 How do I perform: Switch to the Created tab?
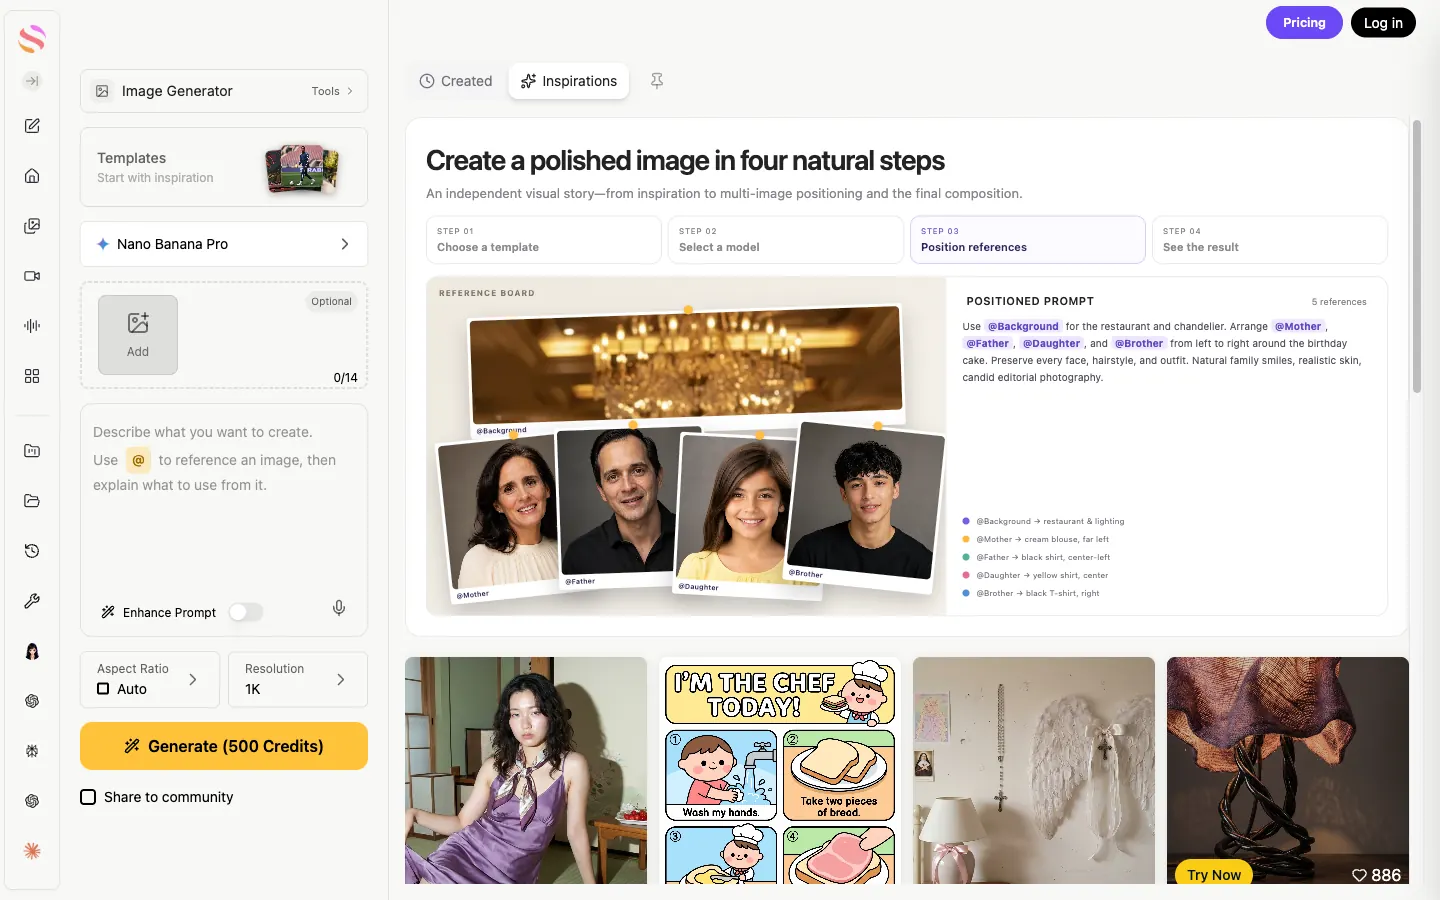[456, 81]
